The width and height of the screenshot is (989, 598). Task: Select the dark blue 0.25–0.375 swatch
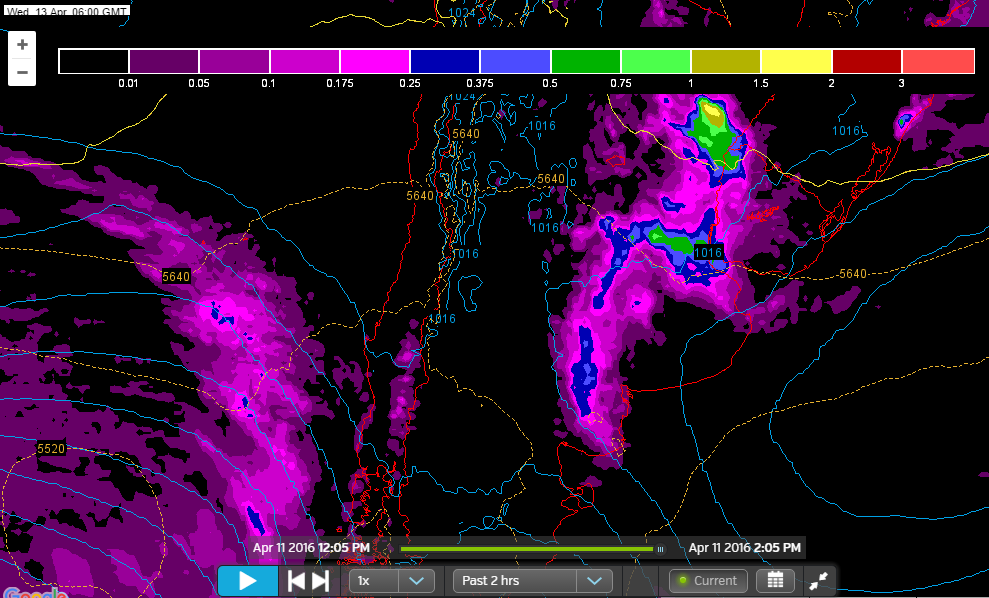tap(445, 61)
